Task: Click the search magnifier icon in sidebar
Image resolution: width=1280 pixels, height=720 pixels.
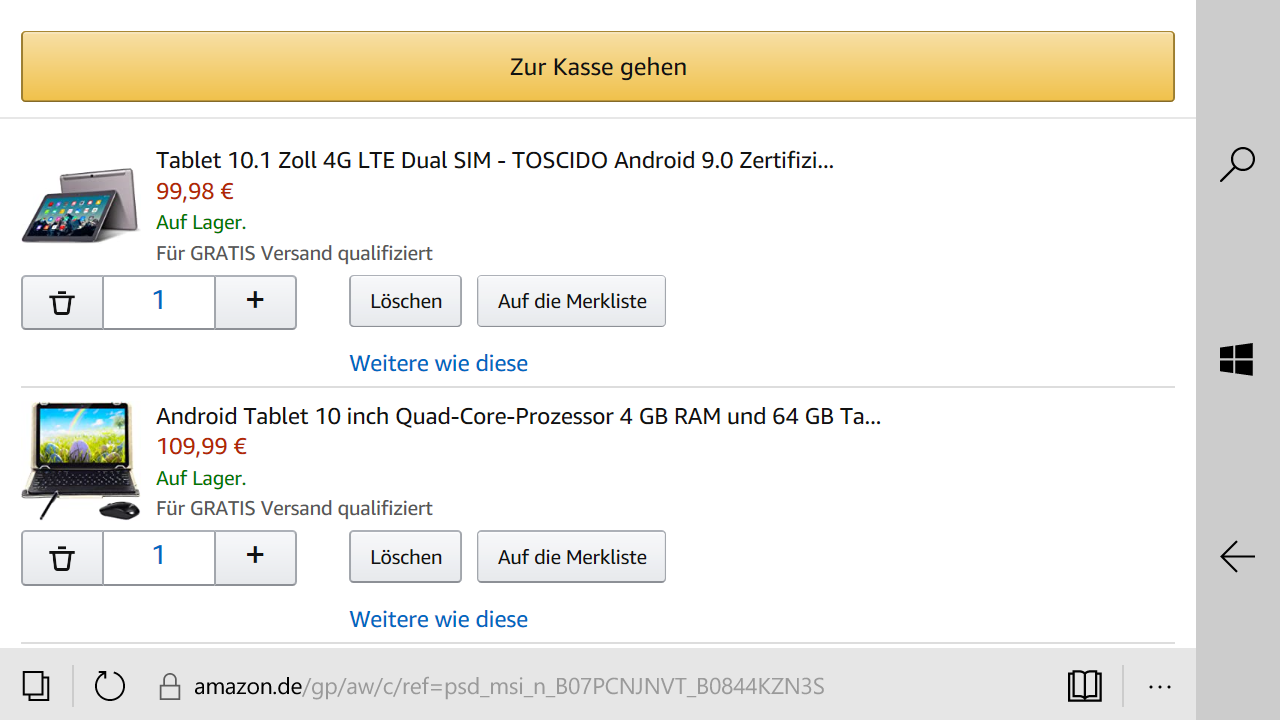Action: (1237, 165)
